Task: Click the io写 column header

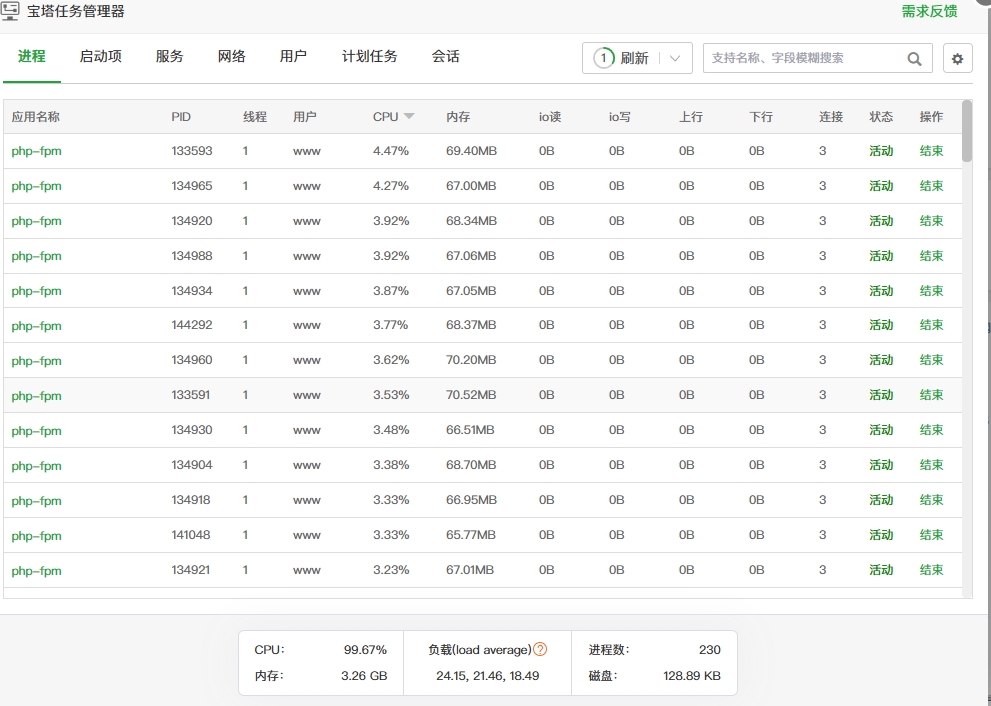Action: [619, 117]
